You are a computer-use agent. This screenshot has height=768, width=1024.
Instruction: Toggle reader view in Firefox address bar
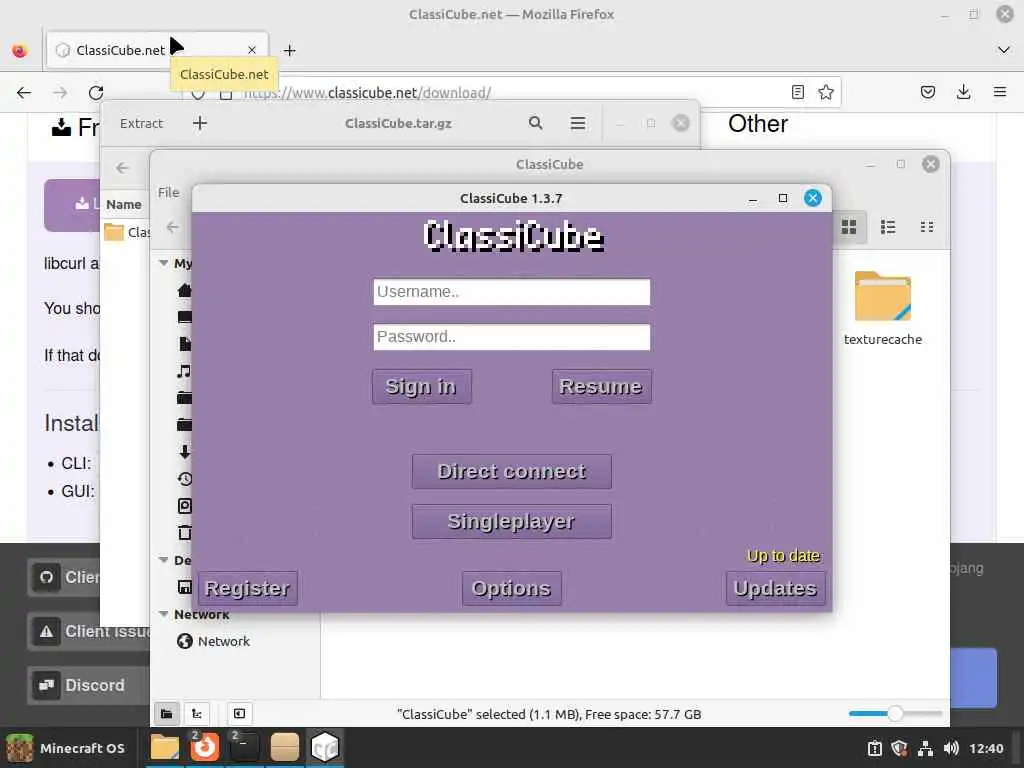click(x=797, y=92)
